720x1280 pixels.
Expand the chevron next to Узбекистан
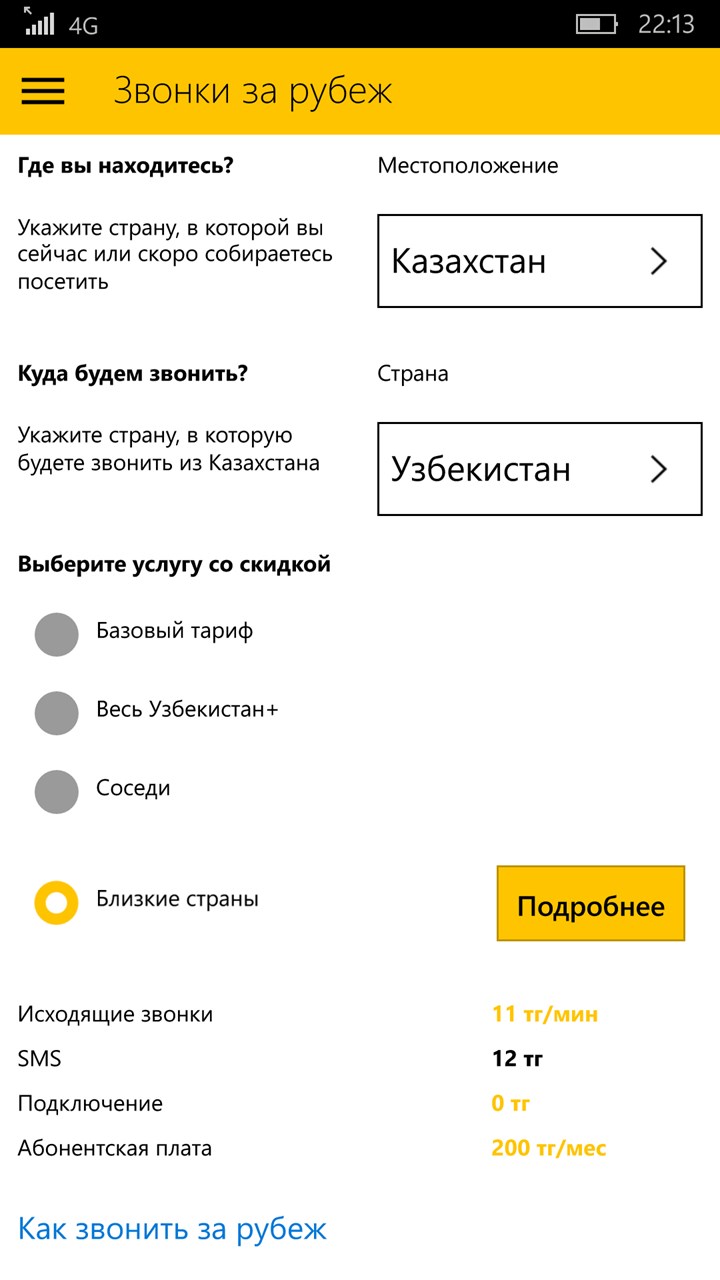[658, 469]
